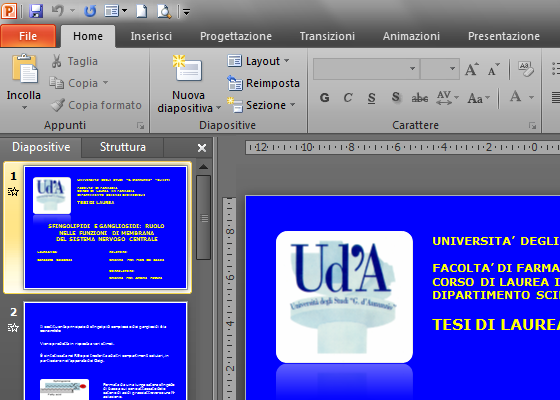This screenshot has height=400, width=560.
Task: Open print preview magnifier icon
Action: click(x=164, y=11)
